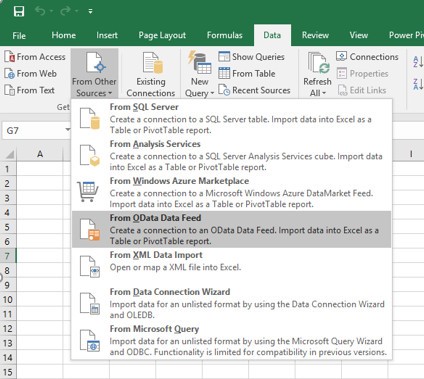This screenshot has width=424, height=379.
Task: Click the Properties button
Action: (x=362, y=74)
